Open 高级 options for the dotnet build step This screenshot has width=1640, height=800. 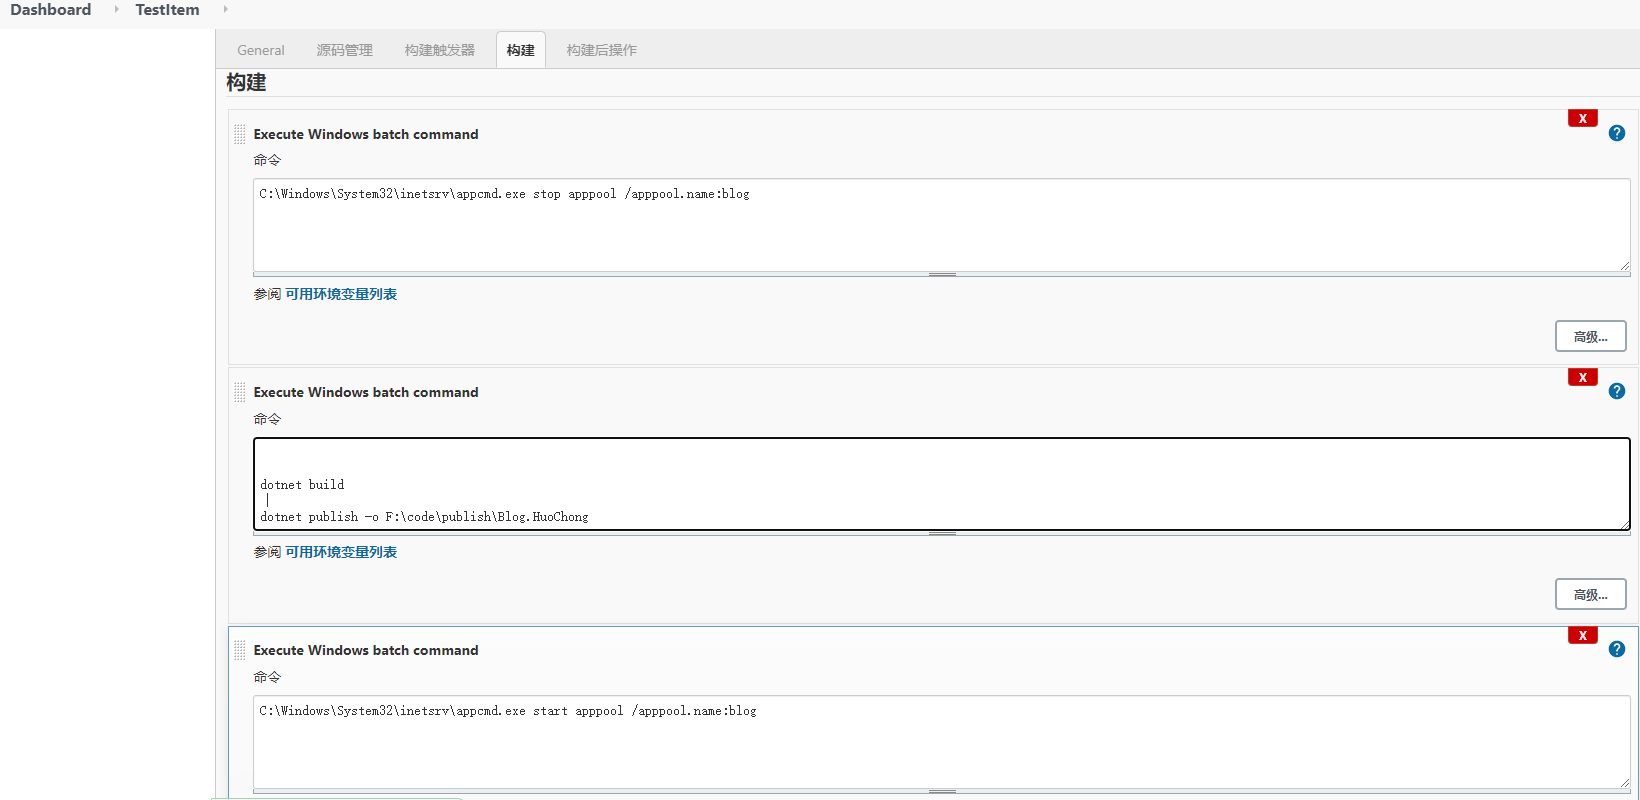(1591, 594)
